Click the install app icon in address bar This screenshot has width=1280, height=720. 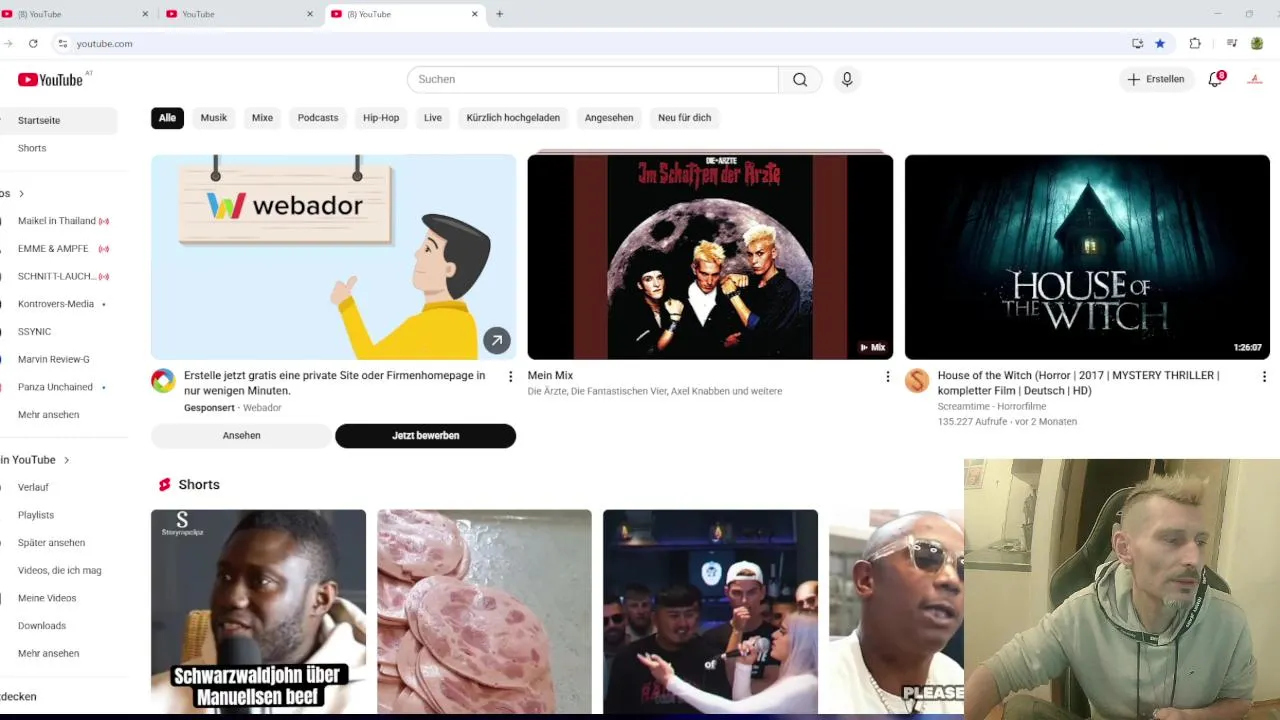1137,44
